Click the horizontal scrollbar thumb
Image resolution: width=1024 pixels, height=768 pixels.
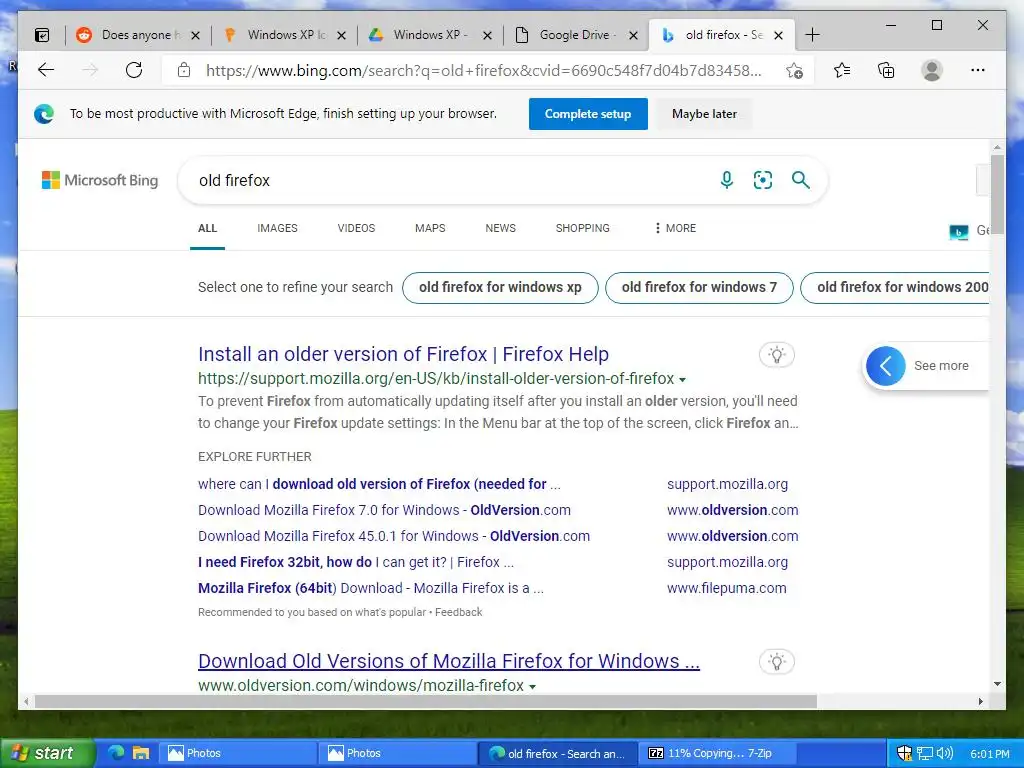(x=425, y=701)
